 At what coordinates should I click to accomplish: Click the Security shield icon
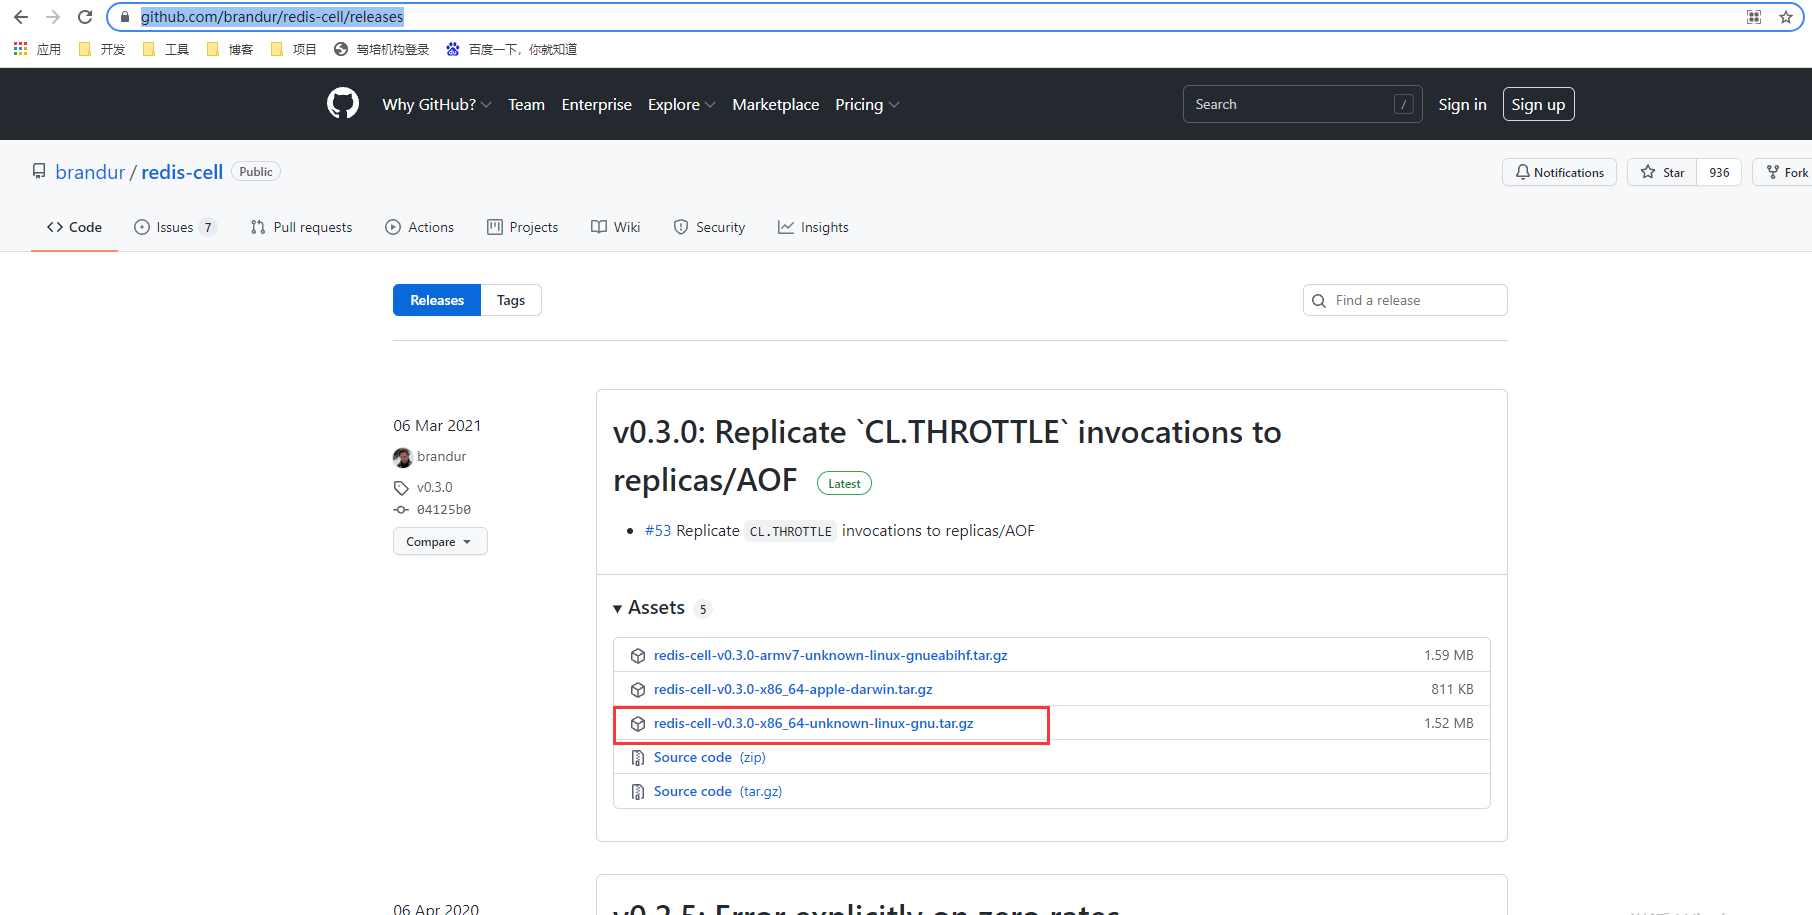[681, 227]
